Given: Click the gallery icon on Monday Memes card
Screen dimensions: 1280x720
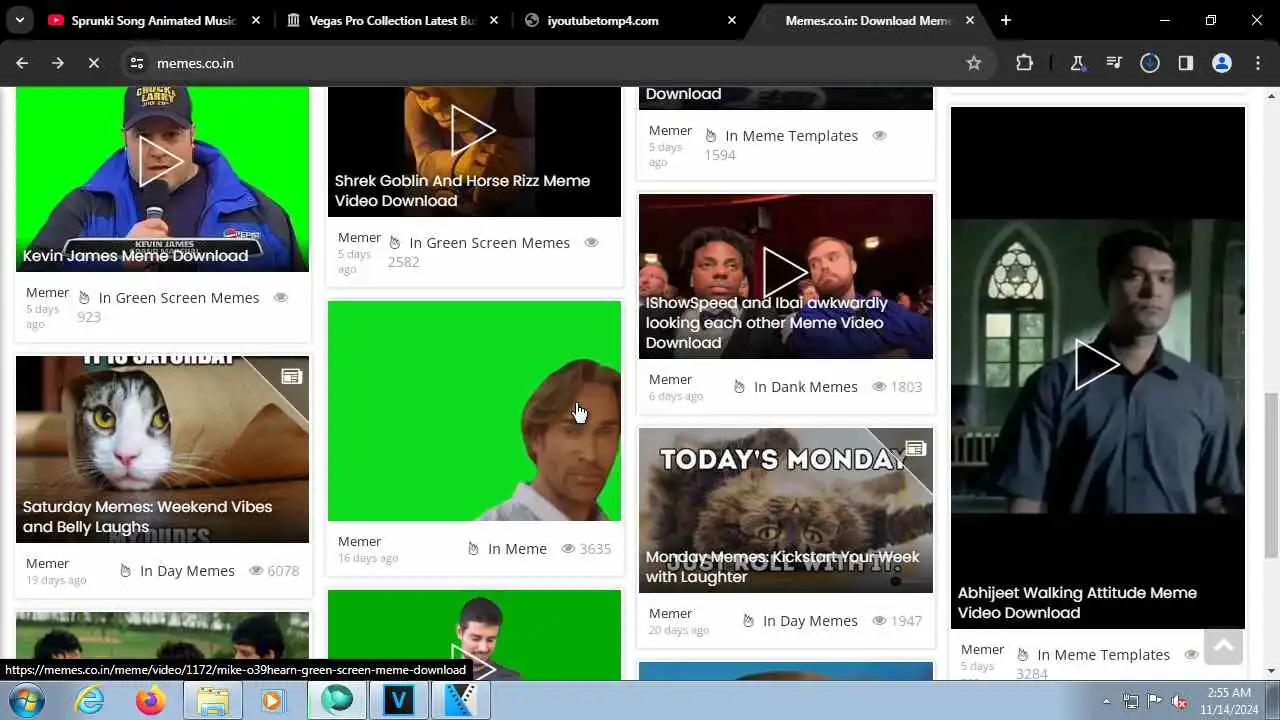Looking at the screenshot, I should [915, 448].
